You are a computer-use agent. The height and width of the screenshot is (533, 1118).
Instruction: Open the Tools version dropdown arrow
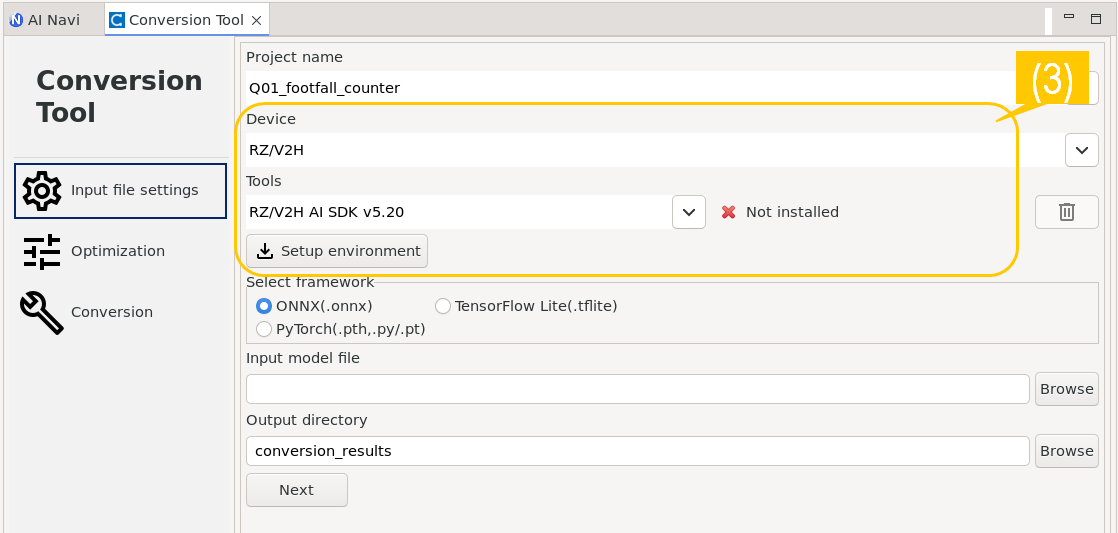tap(688, 212)
